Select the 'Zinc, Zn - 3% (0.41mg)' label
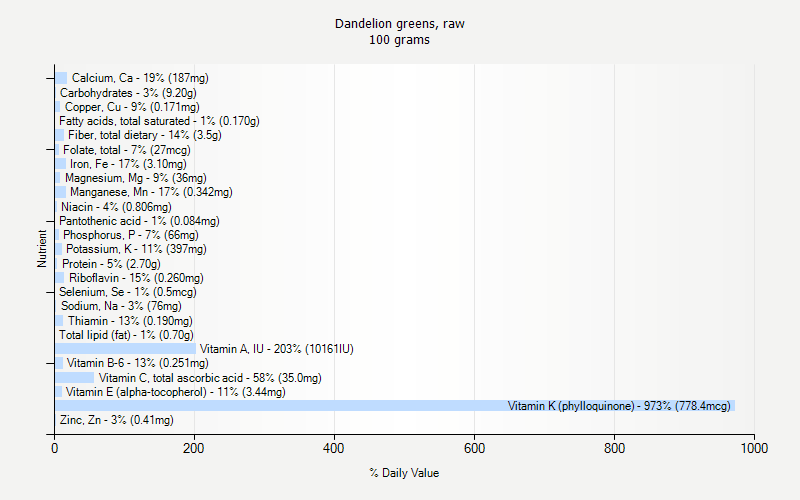Viewport: 800px width, 500px height. click(117, 420)
